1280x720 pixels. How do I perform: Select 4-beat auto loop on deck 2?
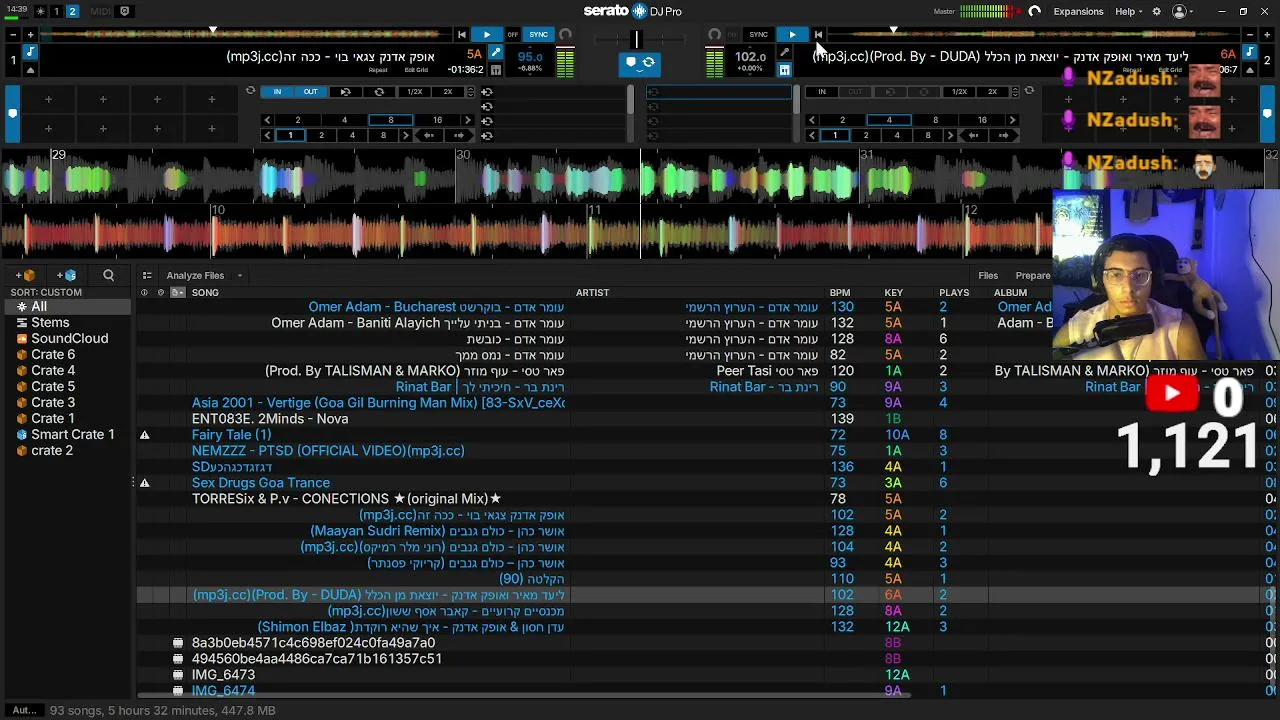click(x=889, y=120)
